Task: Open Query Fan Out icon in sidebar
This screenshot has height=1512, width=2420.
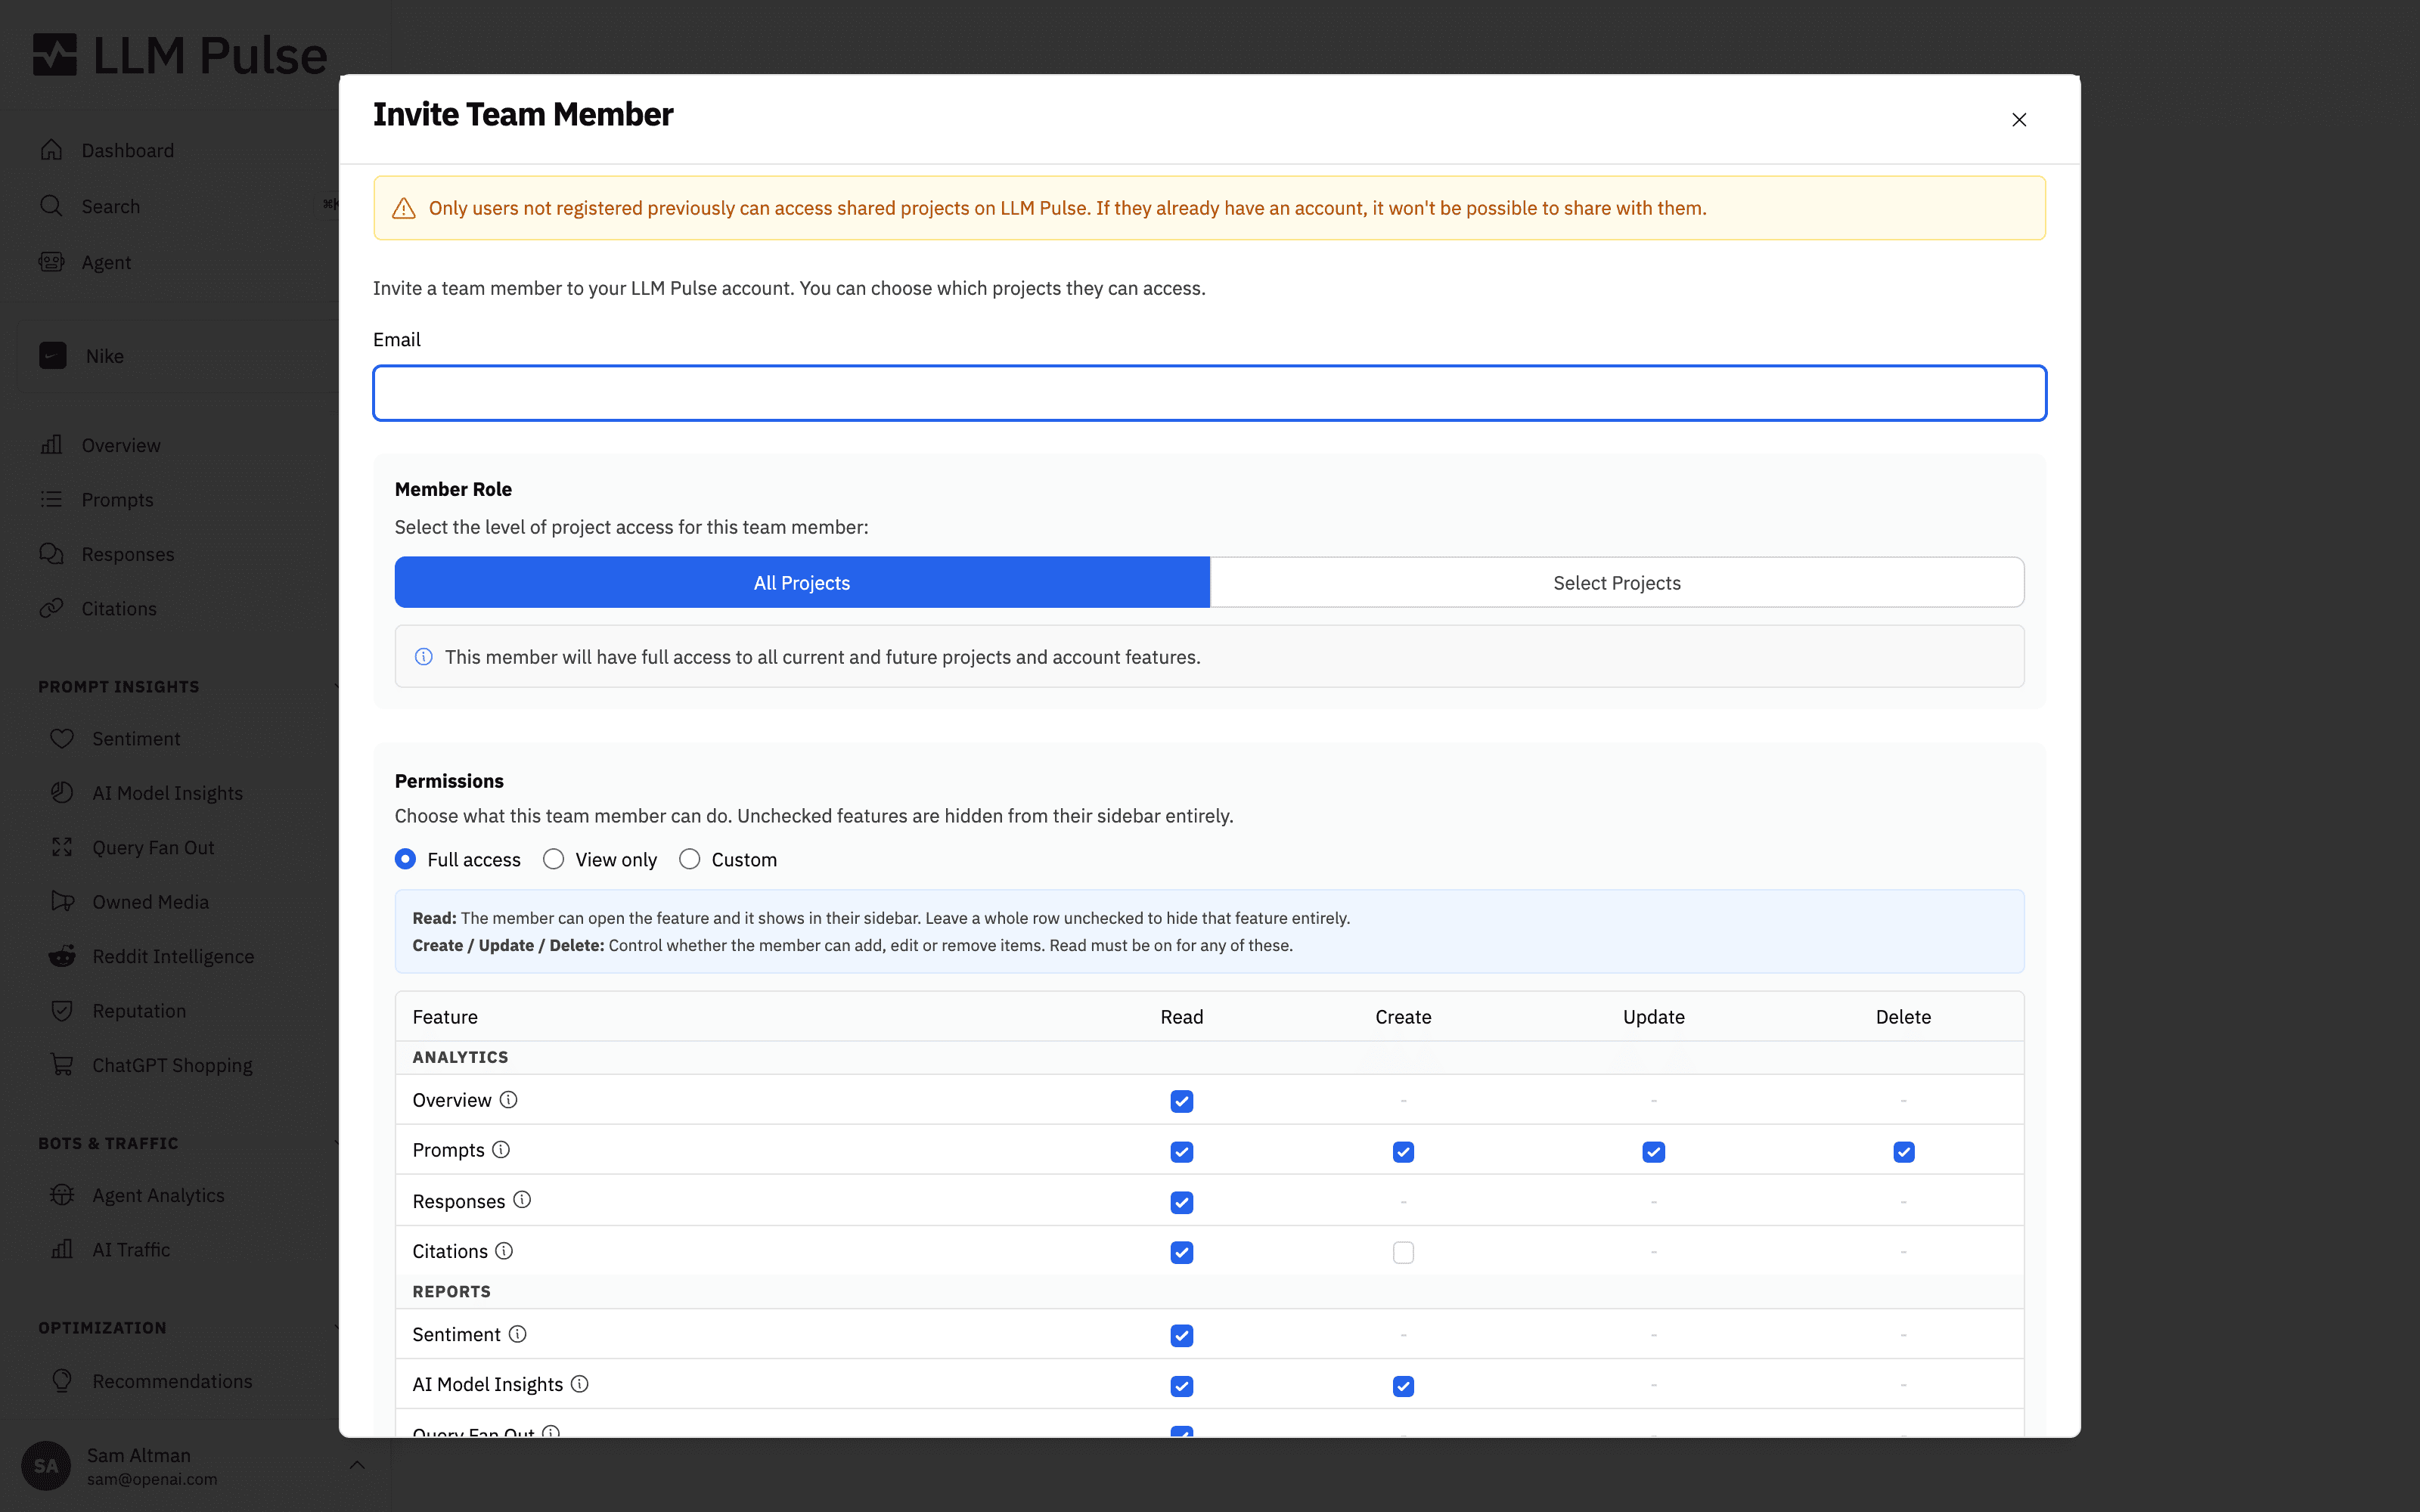Action: pyautogui.click(x=62, y=847)
